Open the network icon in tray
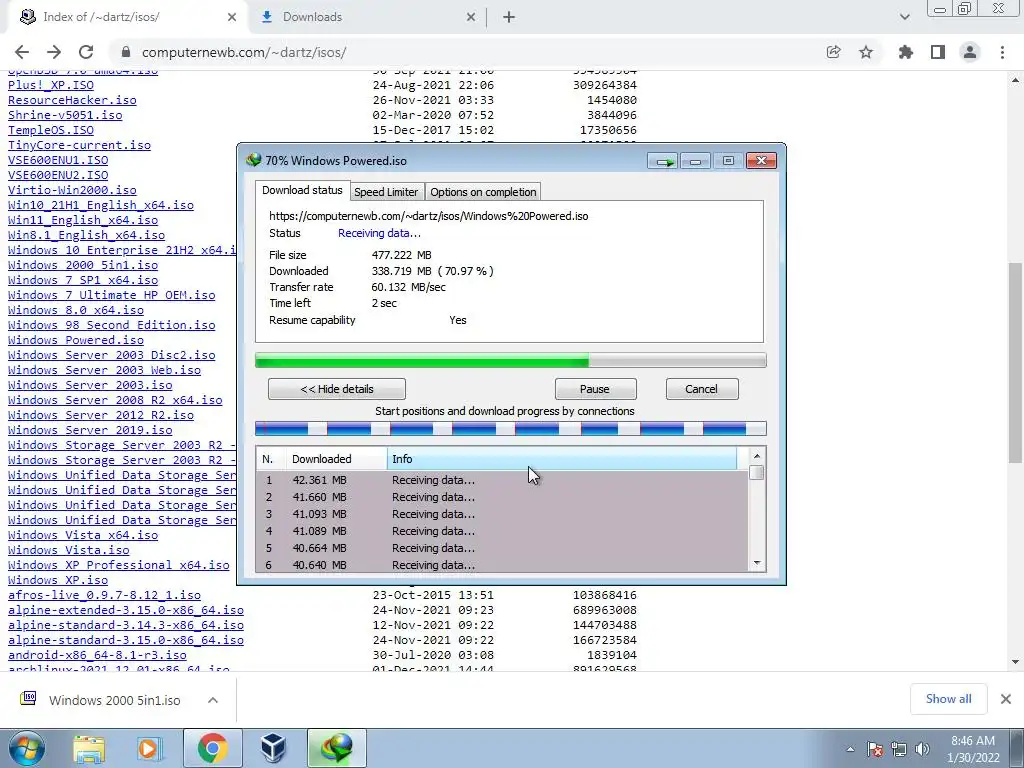Screen dimensions: 1024x768 pyautogui.click(x=899, y=750)
